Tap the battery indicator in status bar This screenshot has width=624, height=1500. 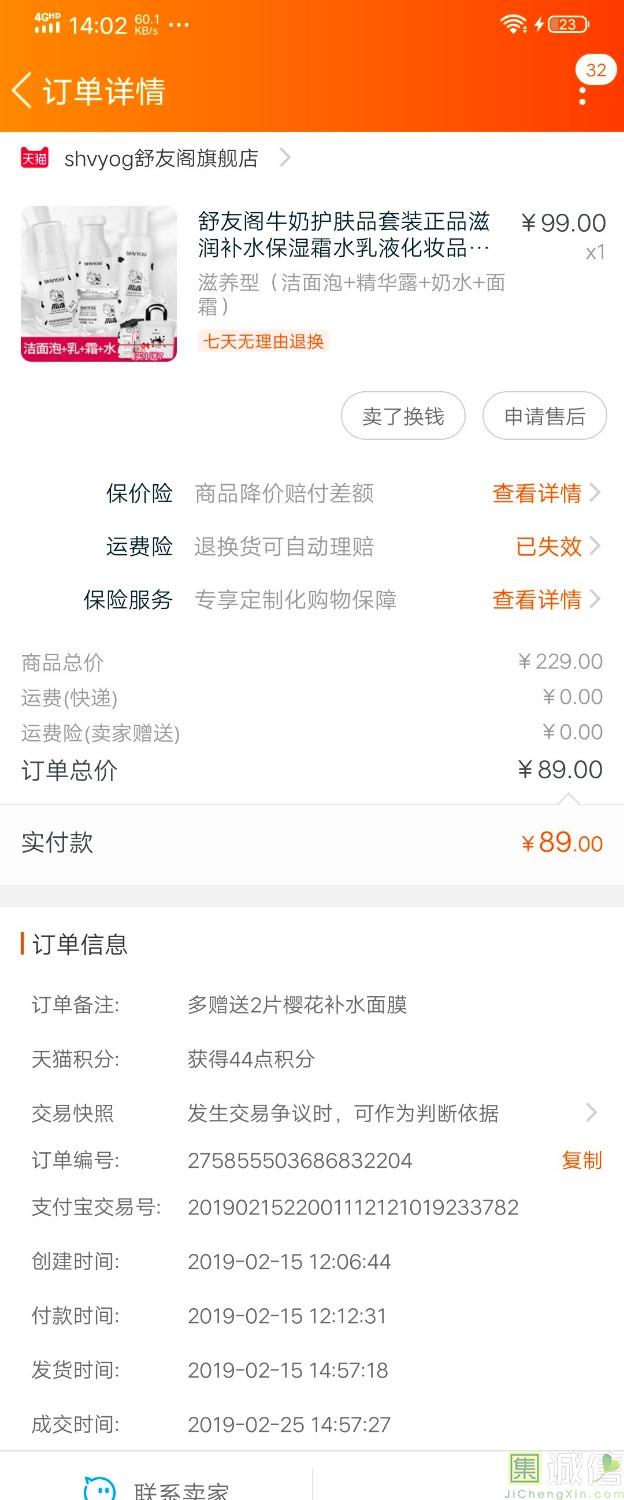pyautogui.click(x=568, y=24)
